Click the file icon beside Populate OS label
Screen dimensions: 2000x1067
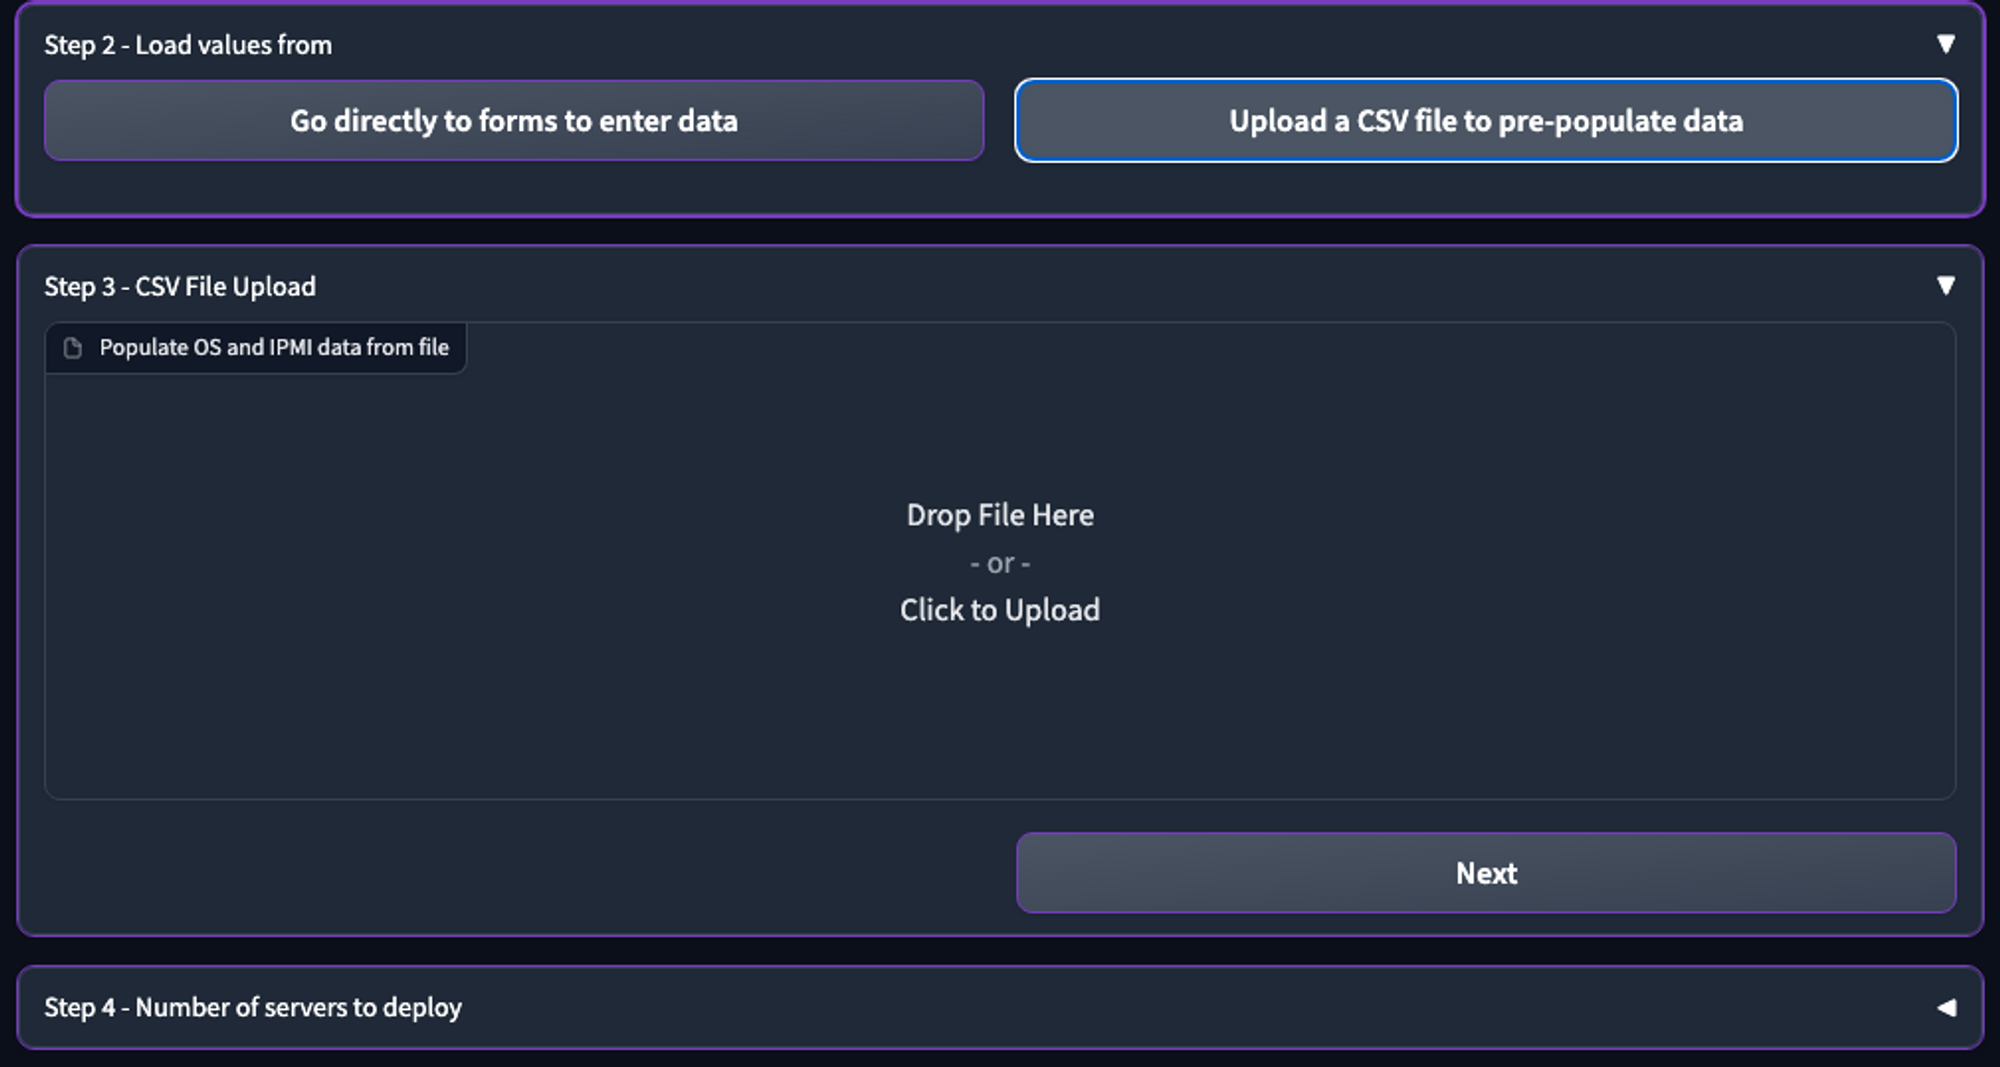click(x=72, y=348)
